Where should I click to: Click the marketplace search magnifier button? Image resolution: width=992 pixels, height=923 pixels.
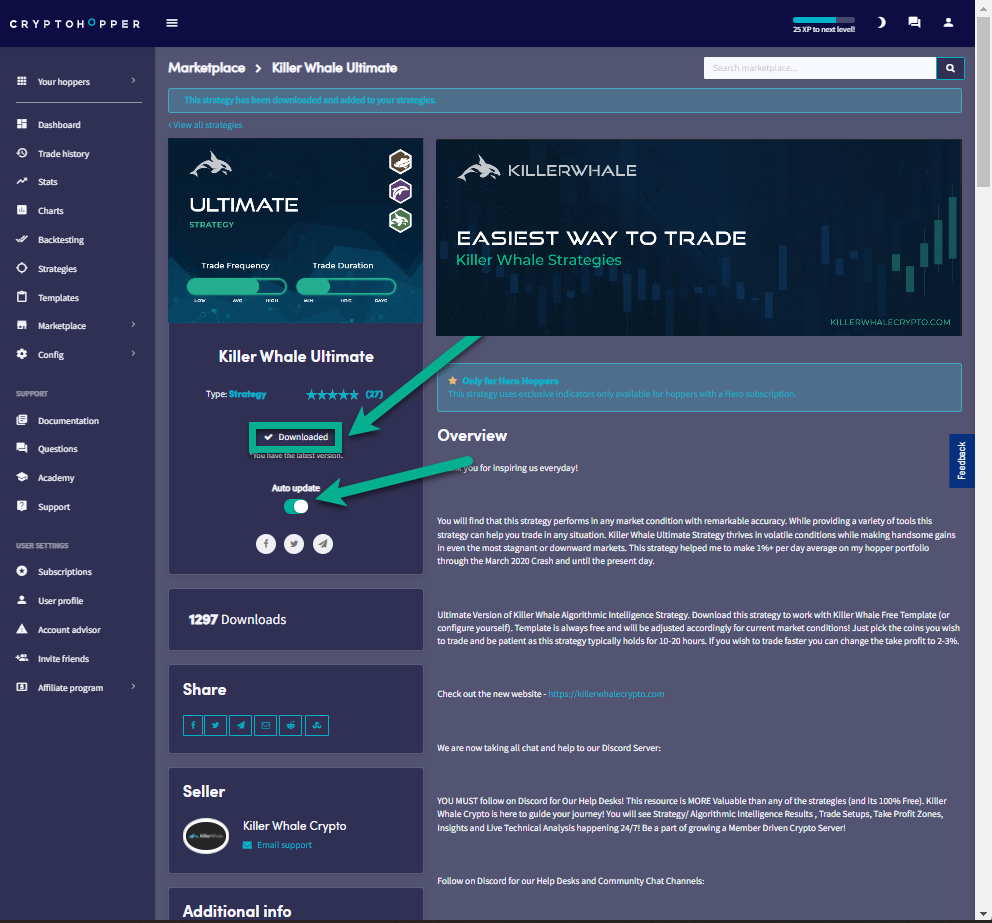tap(950, 68)
